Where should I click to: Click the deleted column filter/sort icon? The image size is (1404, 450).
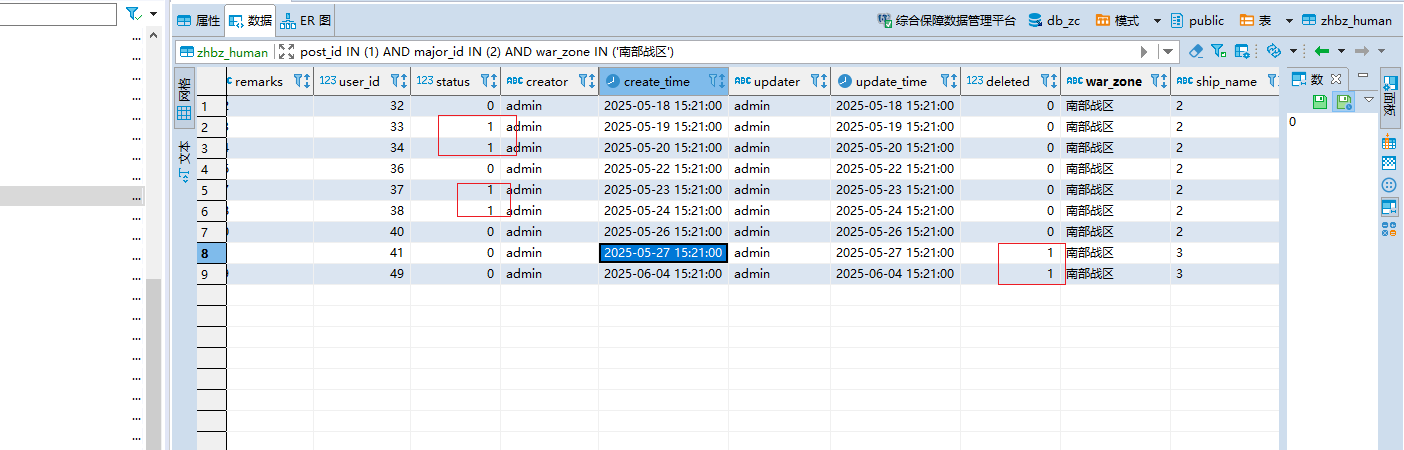pyautogui.click(x=1048, y=81)
